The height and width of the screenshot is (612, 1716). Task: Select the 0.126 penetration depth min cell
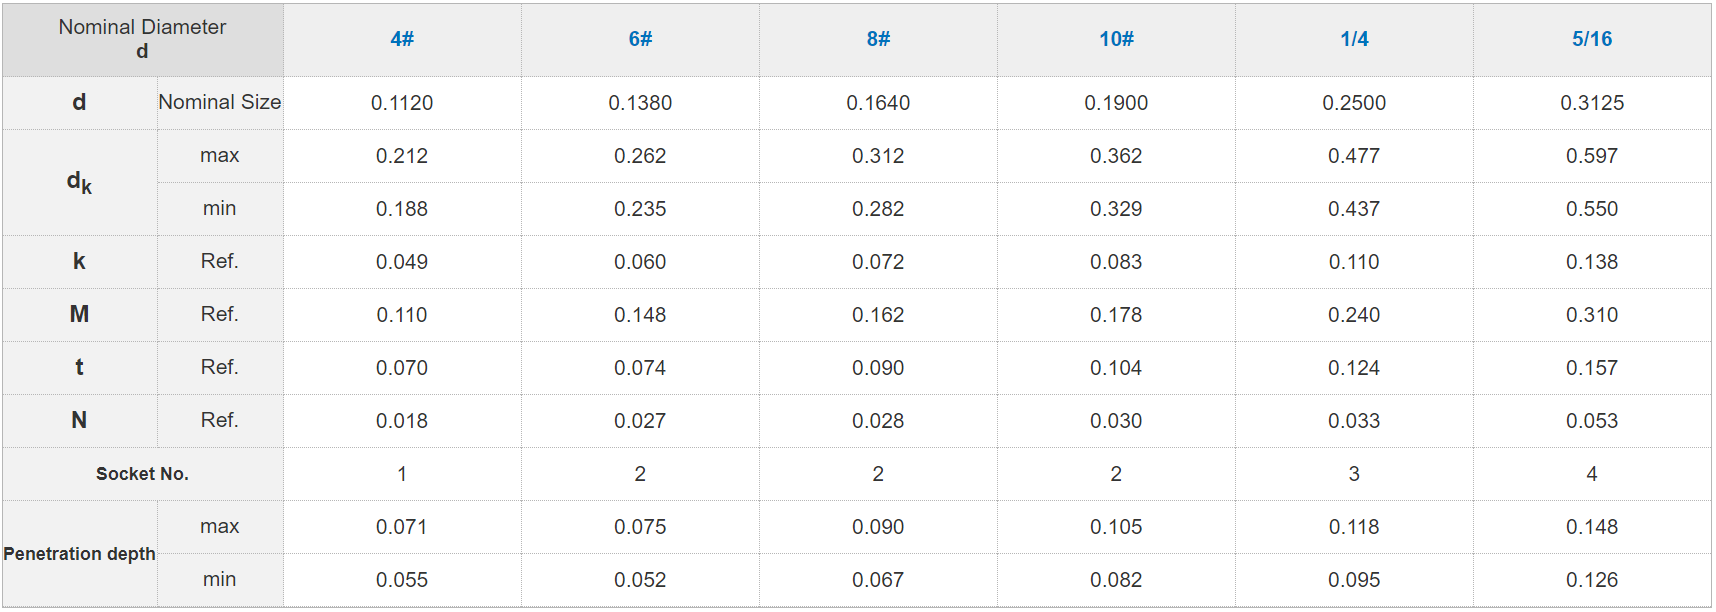tap(1592, 580)
